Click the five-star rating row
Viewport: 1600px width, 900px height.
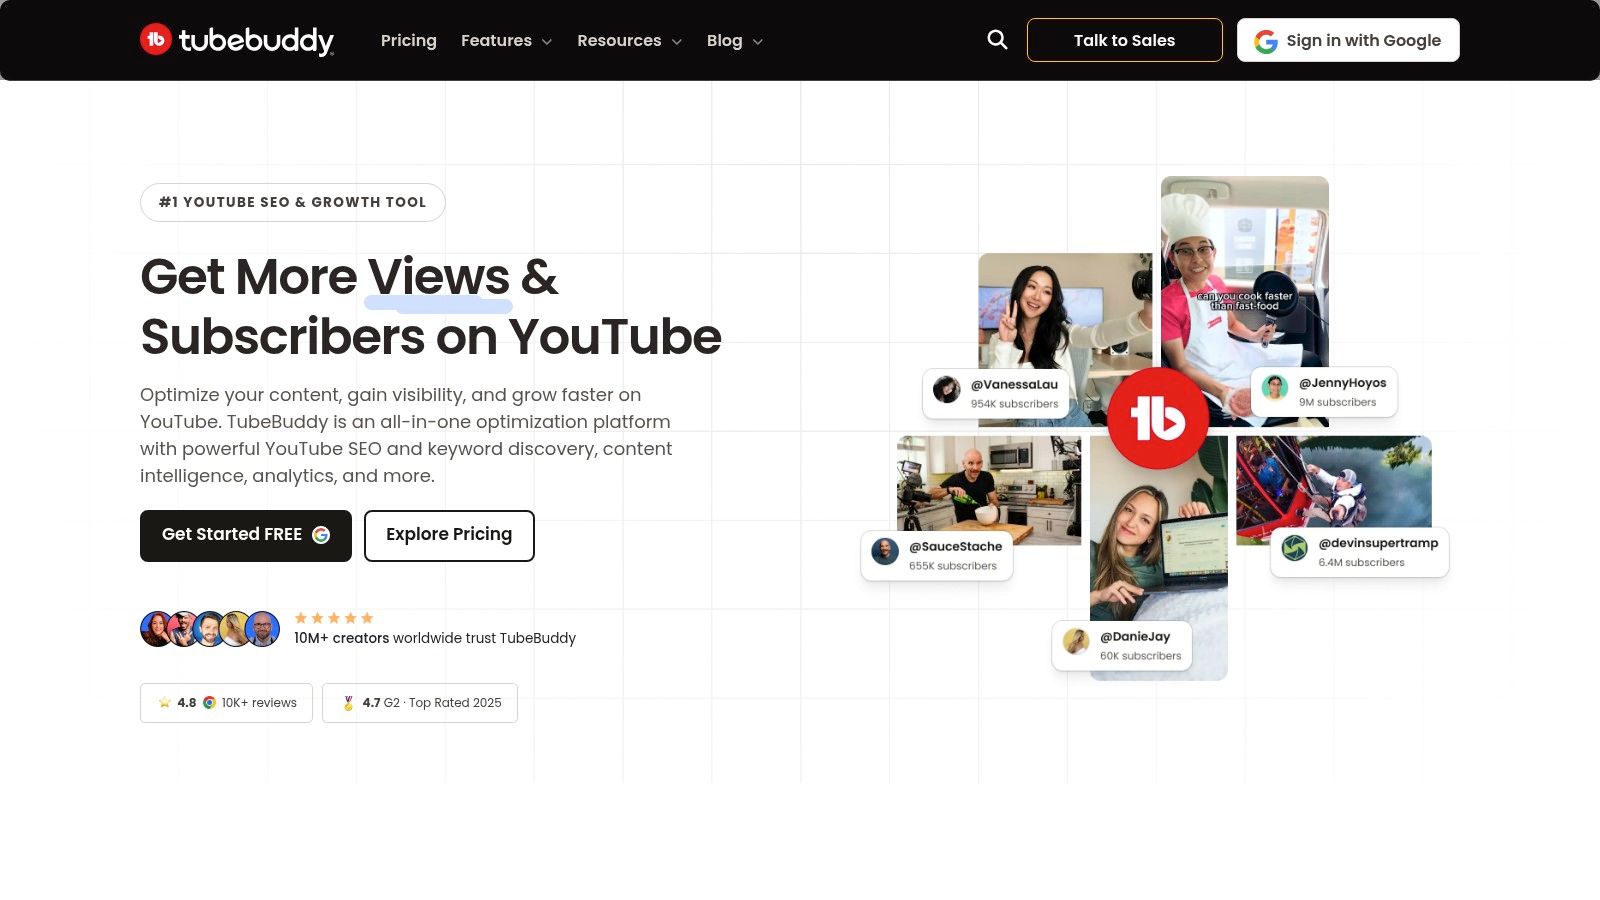pos(334,618)
